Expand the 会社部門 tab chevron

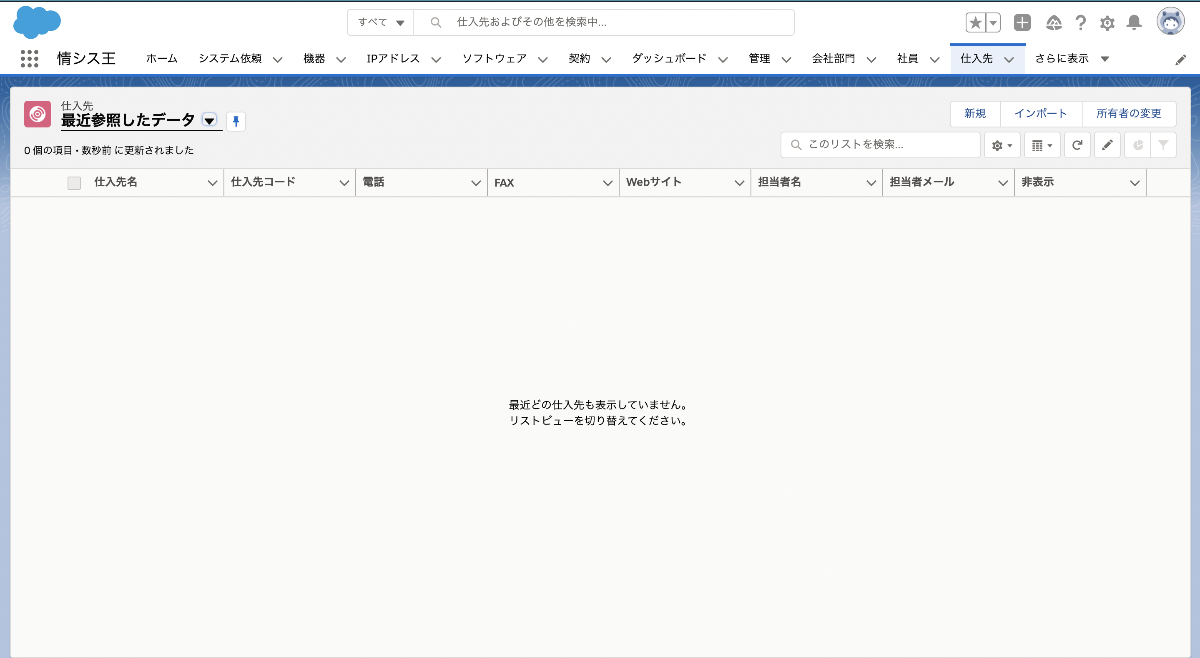pyautogui.click(x=871, y=59)
